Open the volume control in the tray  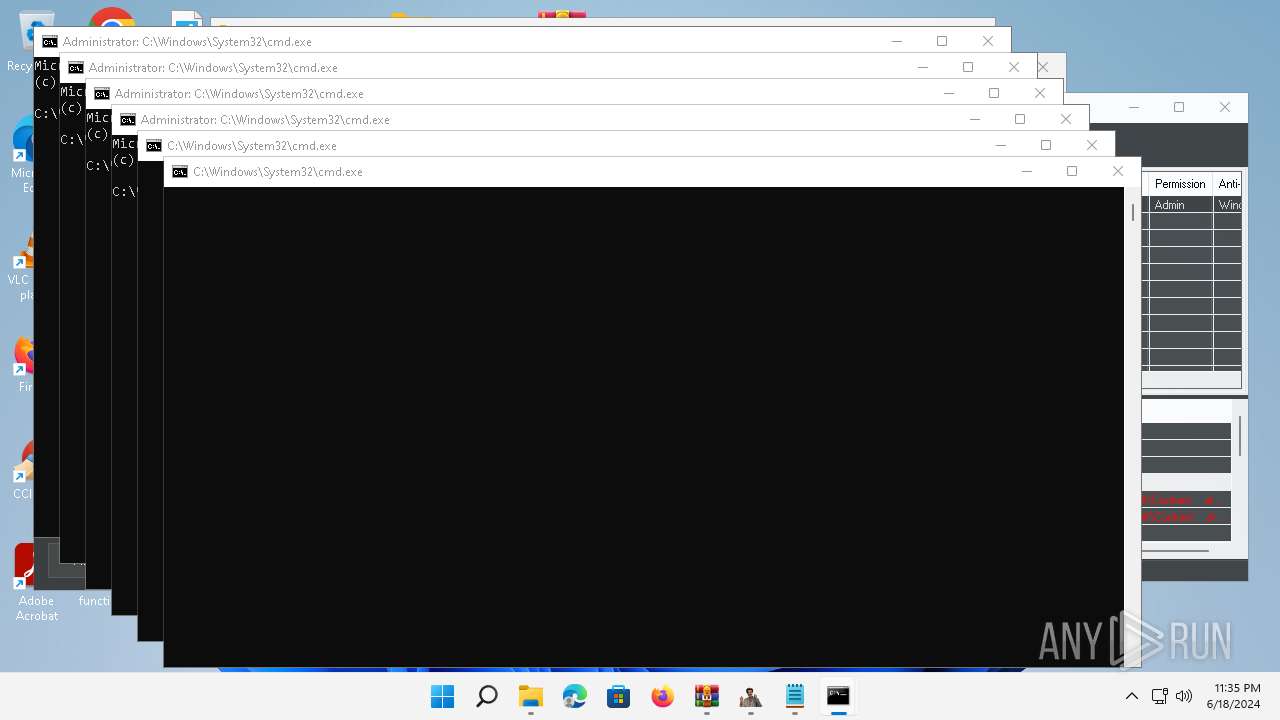pos(1184,696)
